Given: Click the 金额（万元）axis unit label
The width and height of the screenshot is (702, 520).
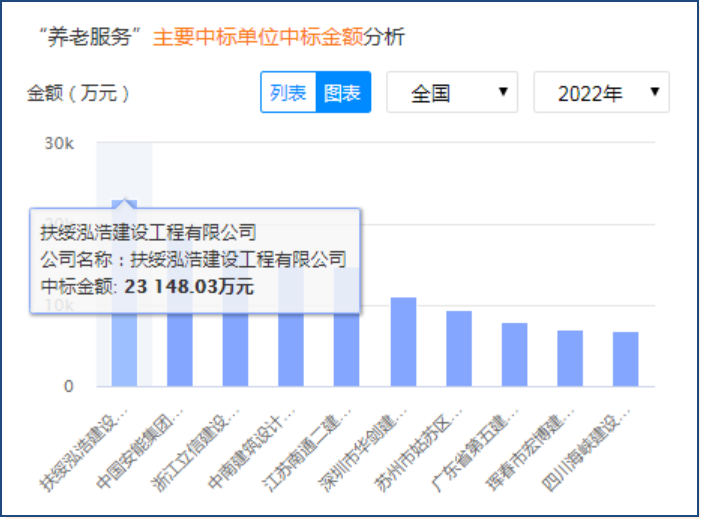Looking at the screenshot, I should [78, 93].
